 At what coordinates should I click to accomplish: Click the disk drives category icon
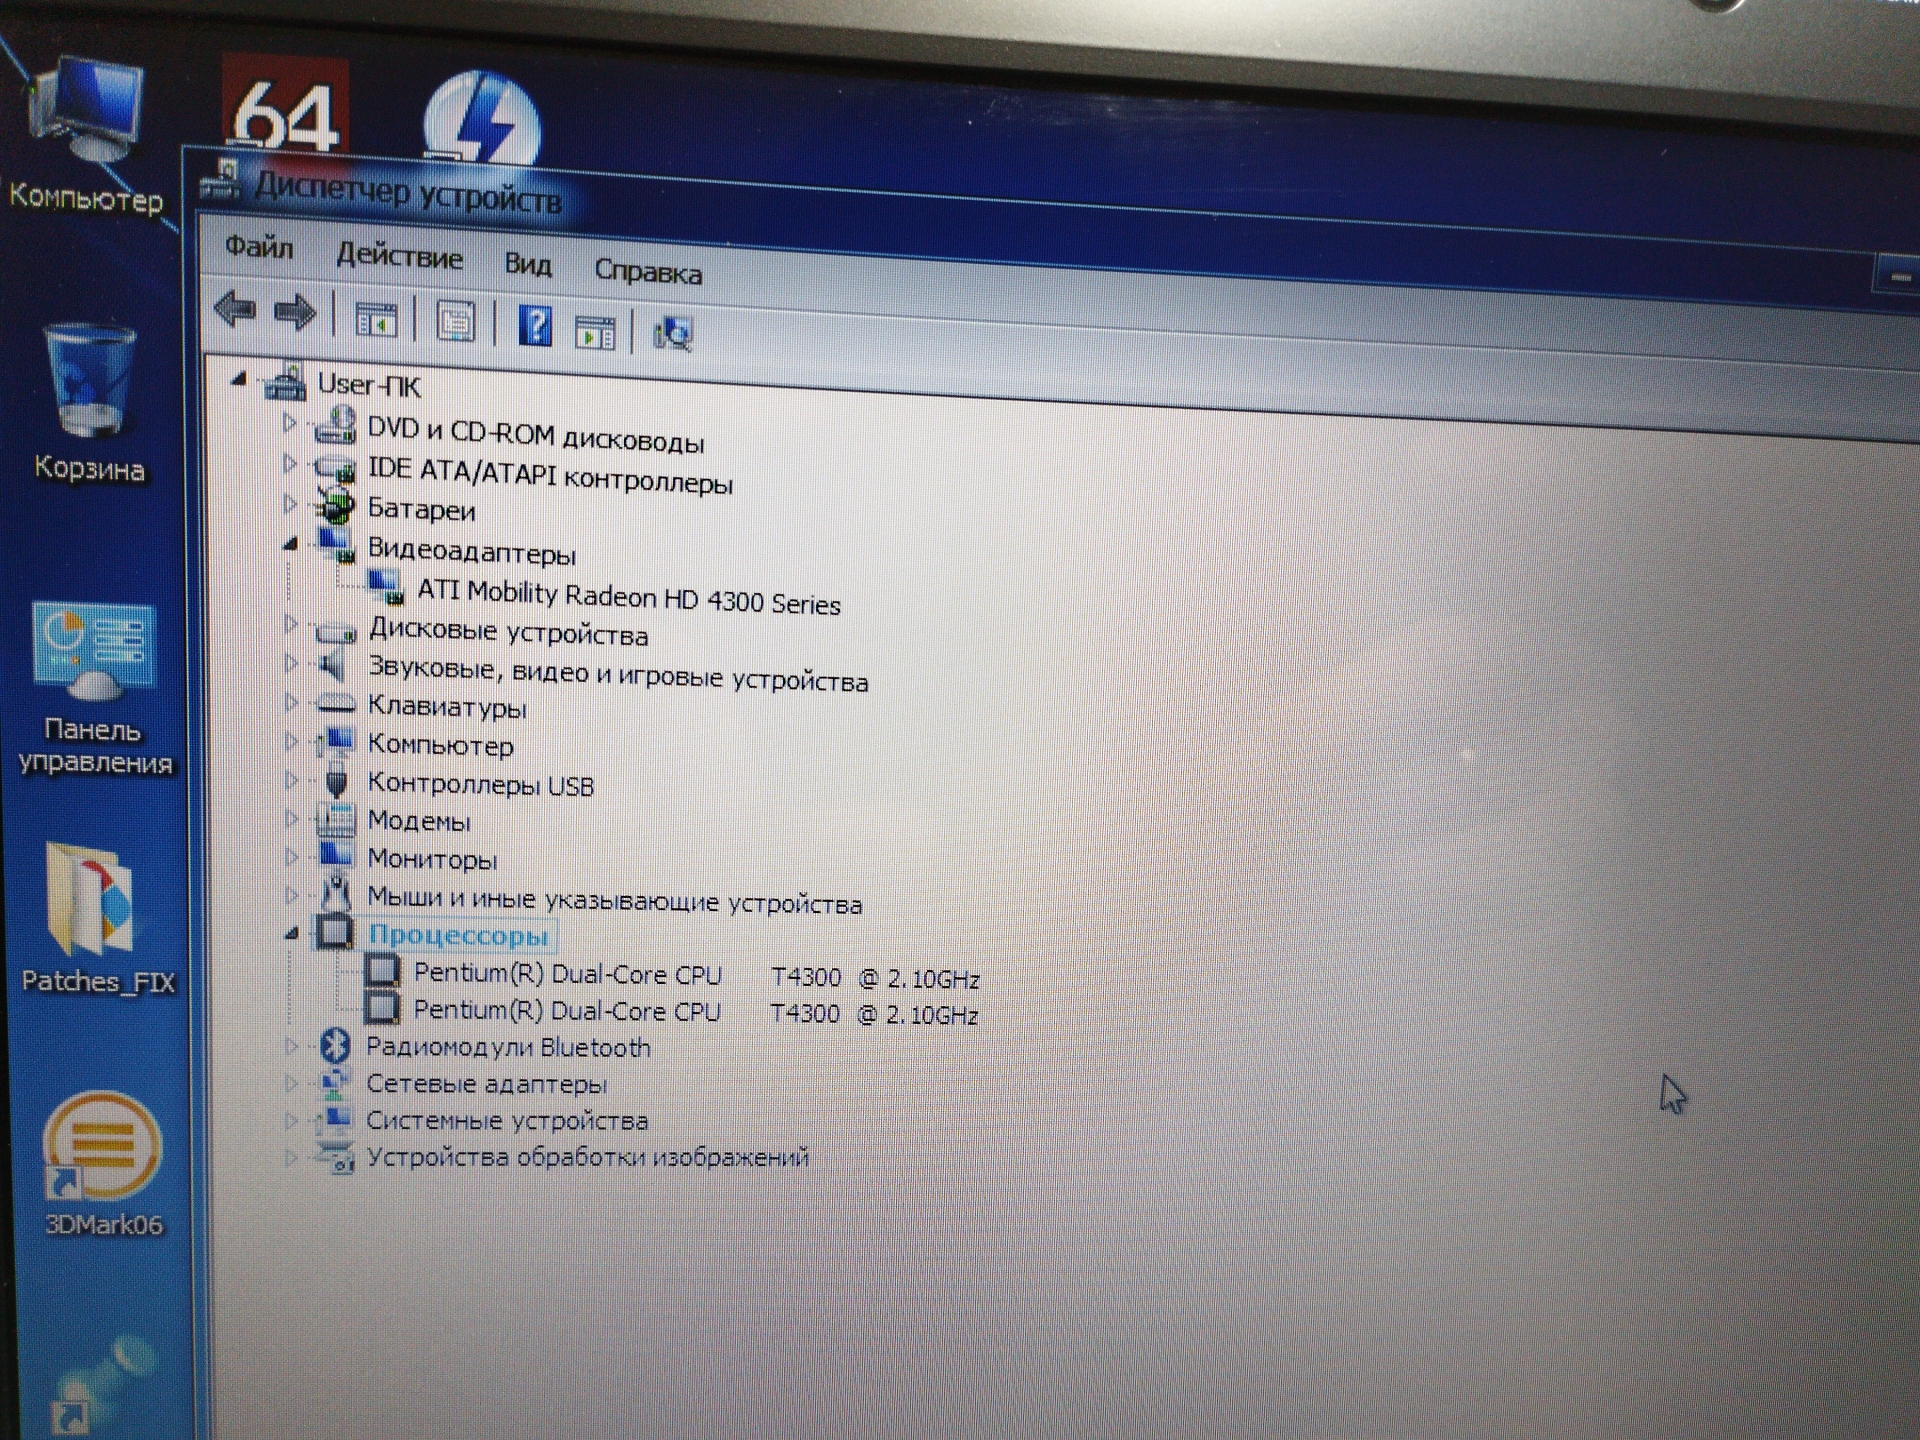(x=336, y=632)
